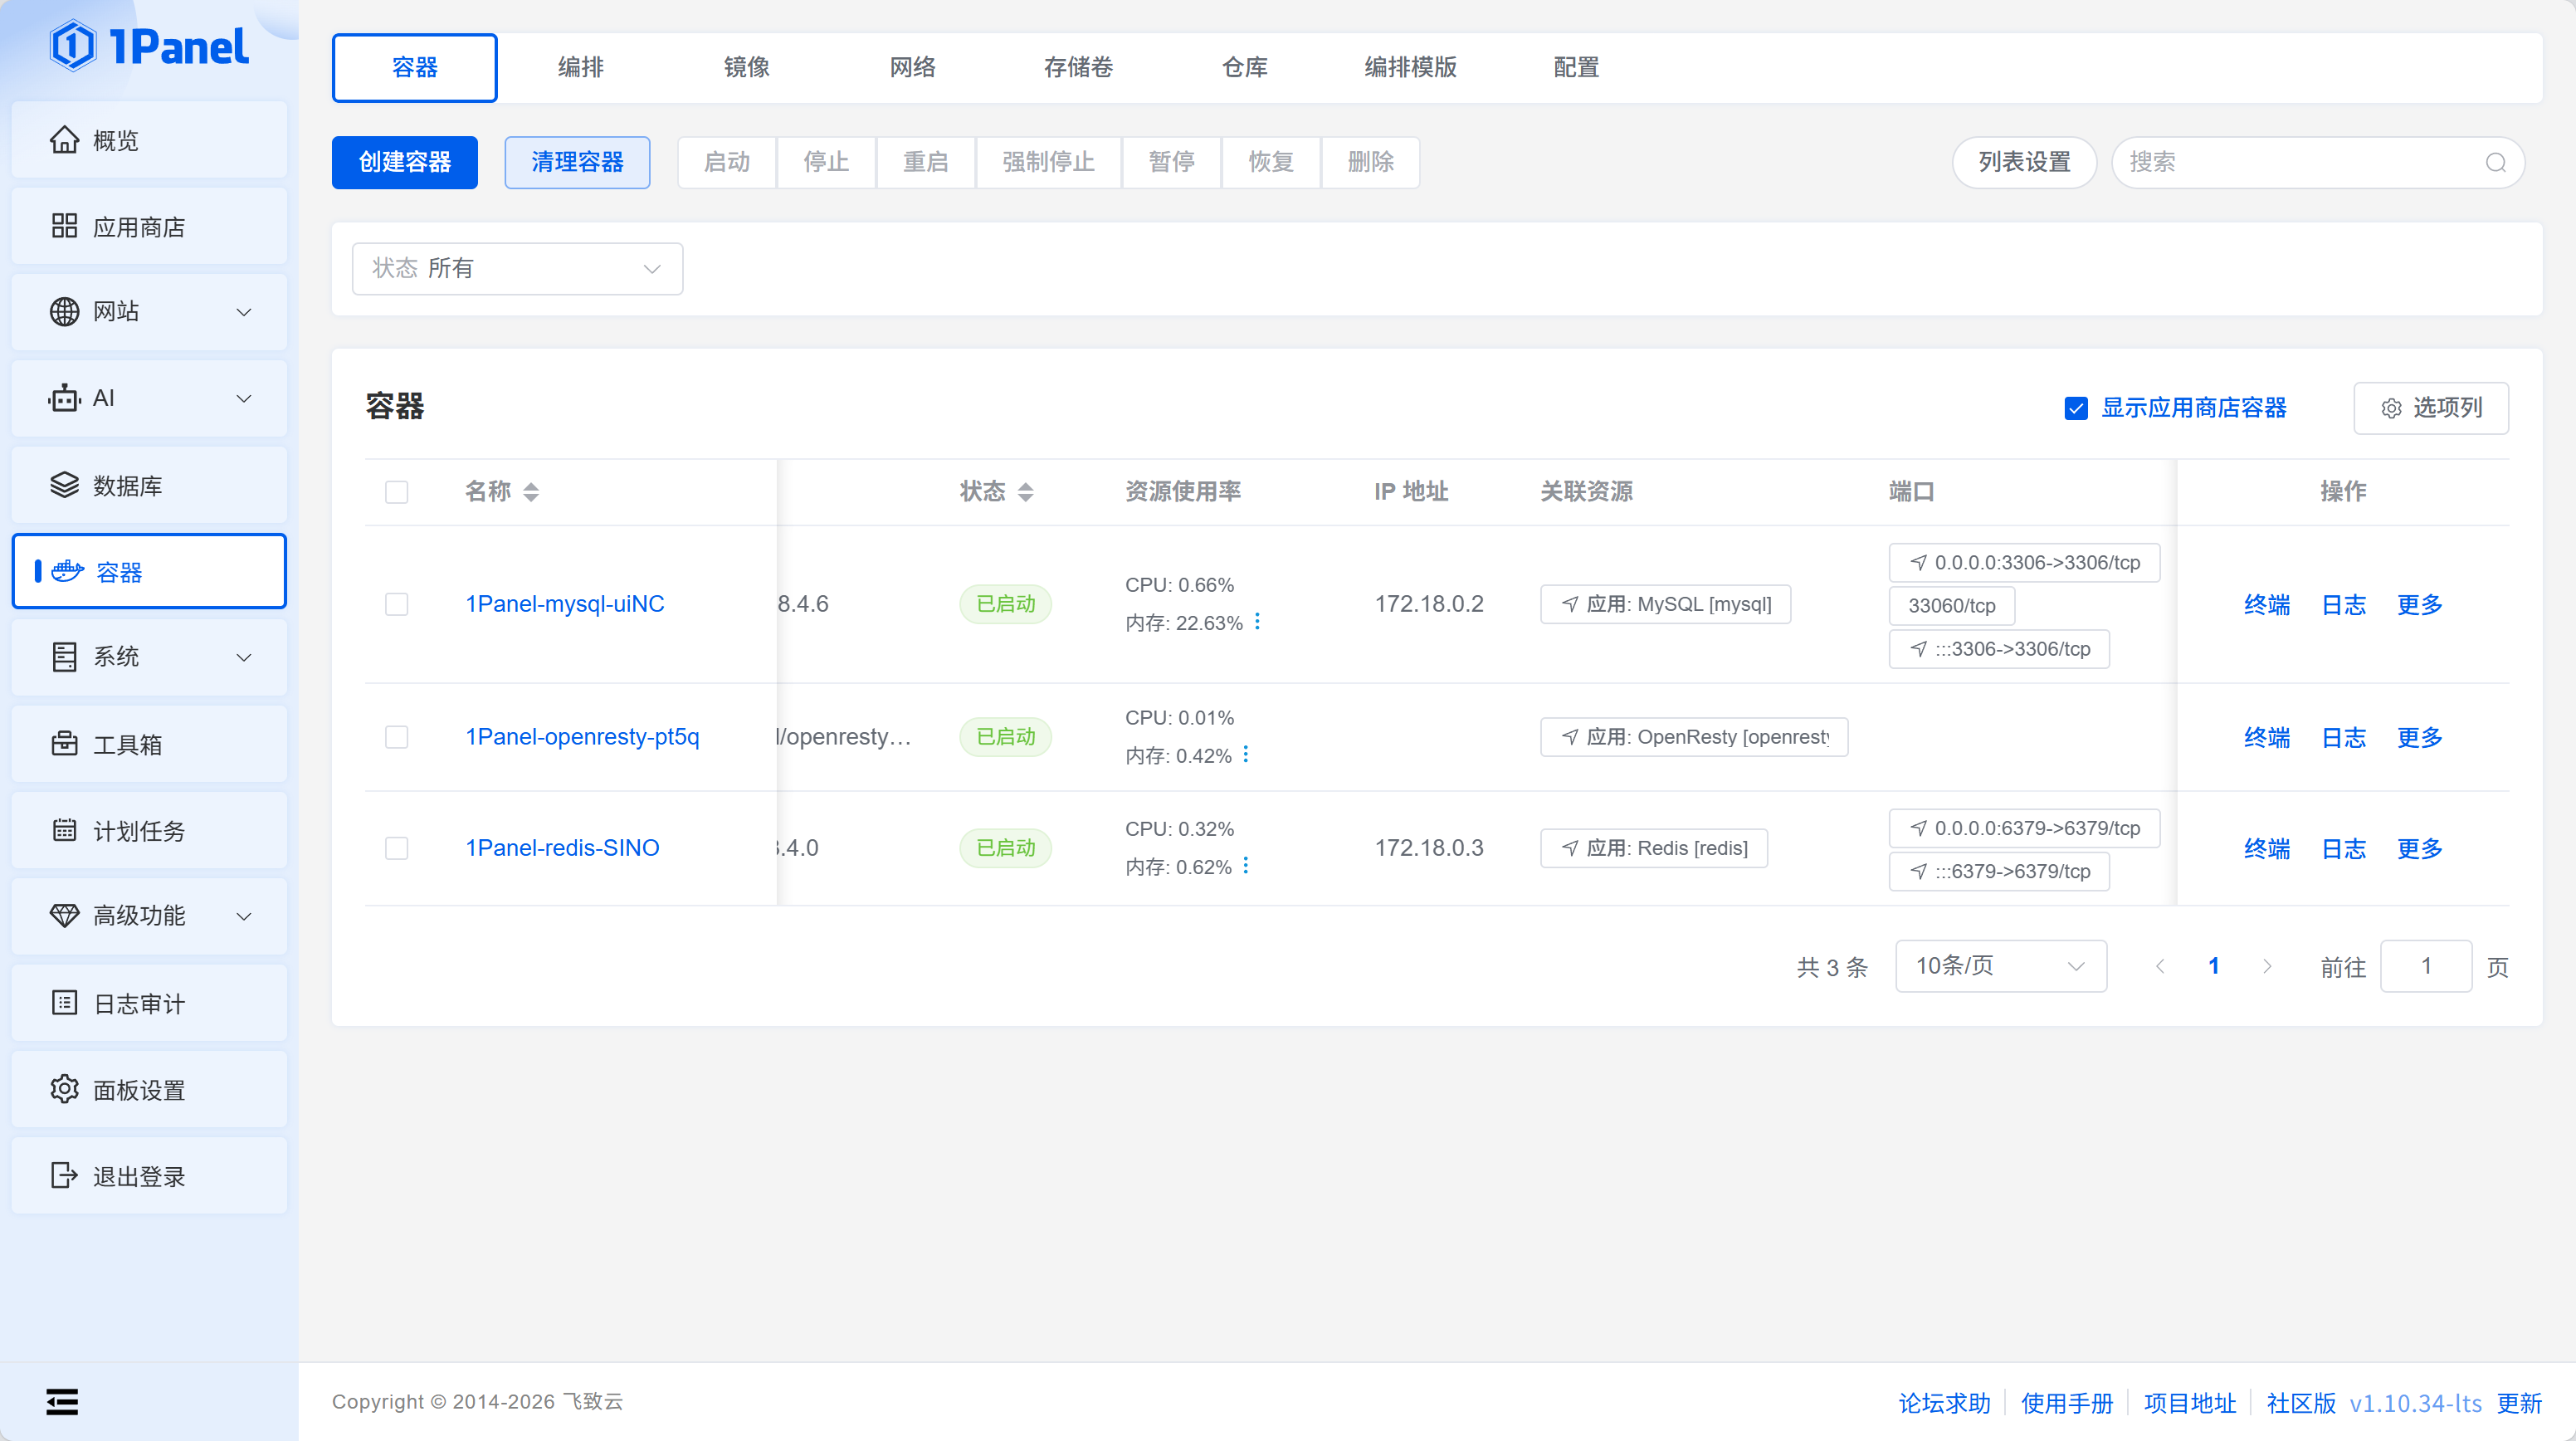
Task: Click the App Store grid icon in sidebar
Action: (x=64, y=226)
